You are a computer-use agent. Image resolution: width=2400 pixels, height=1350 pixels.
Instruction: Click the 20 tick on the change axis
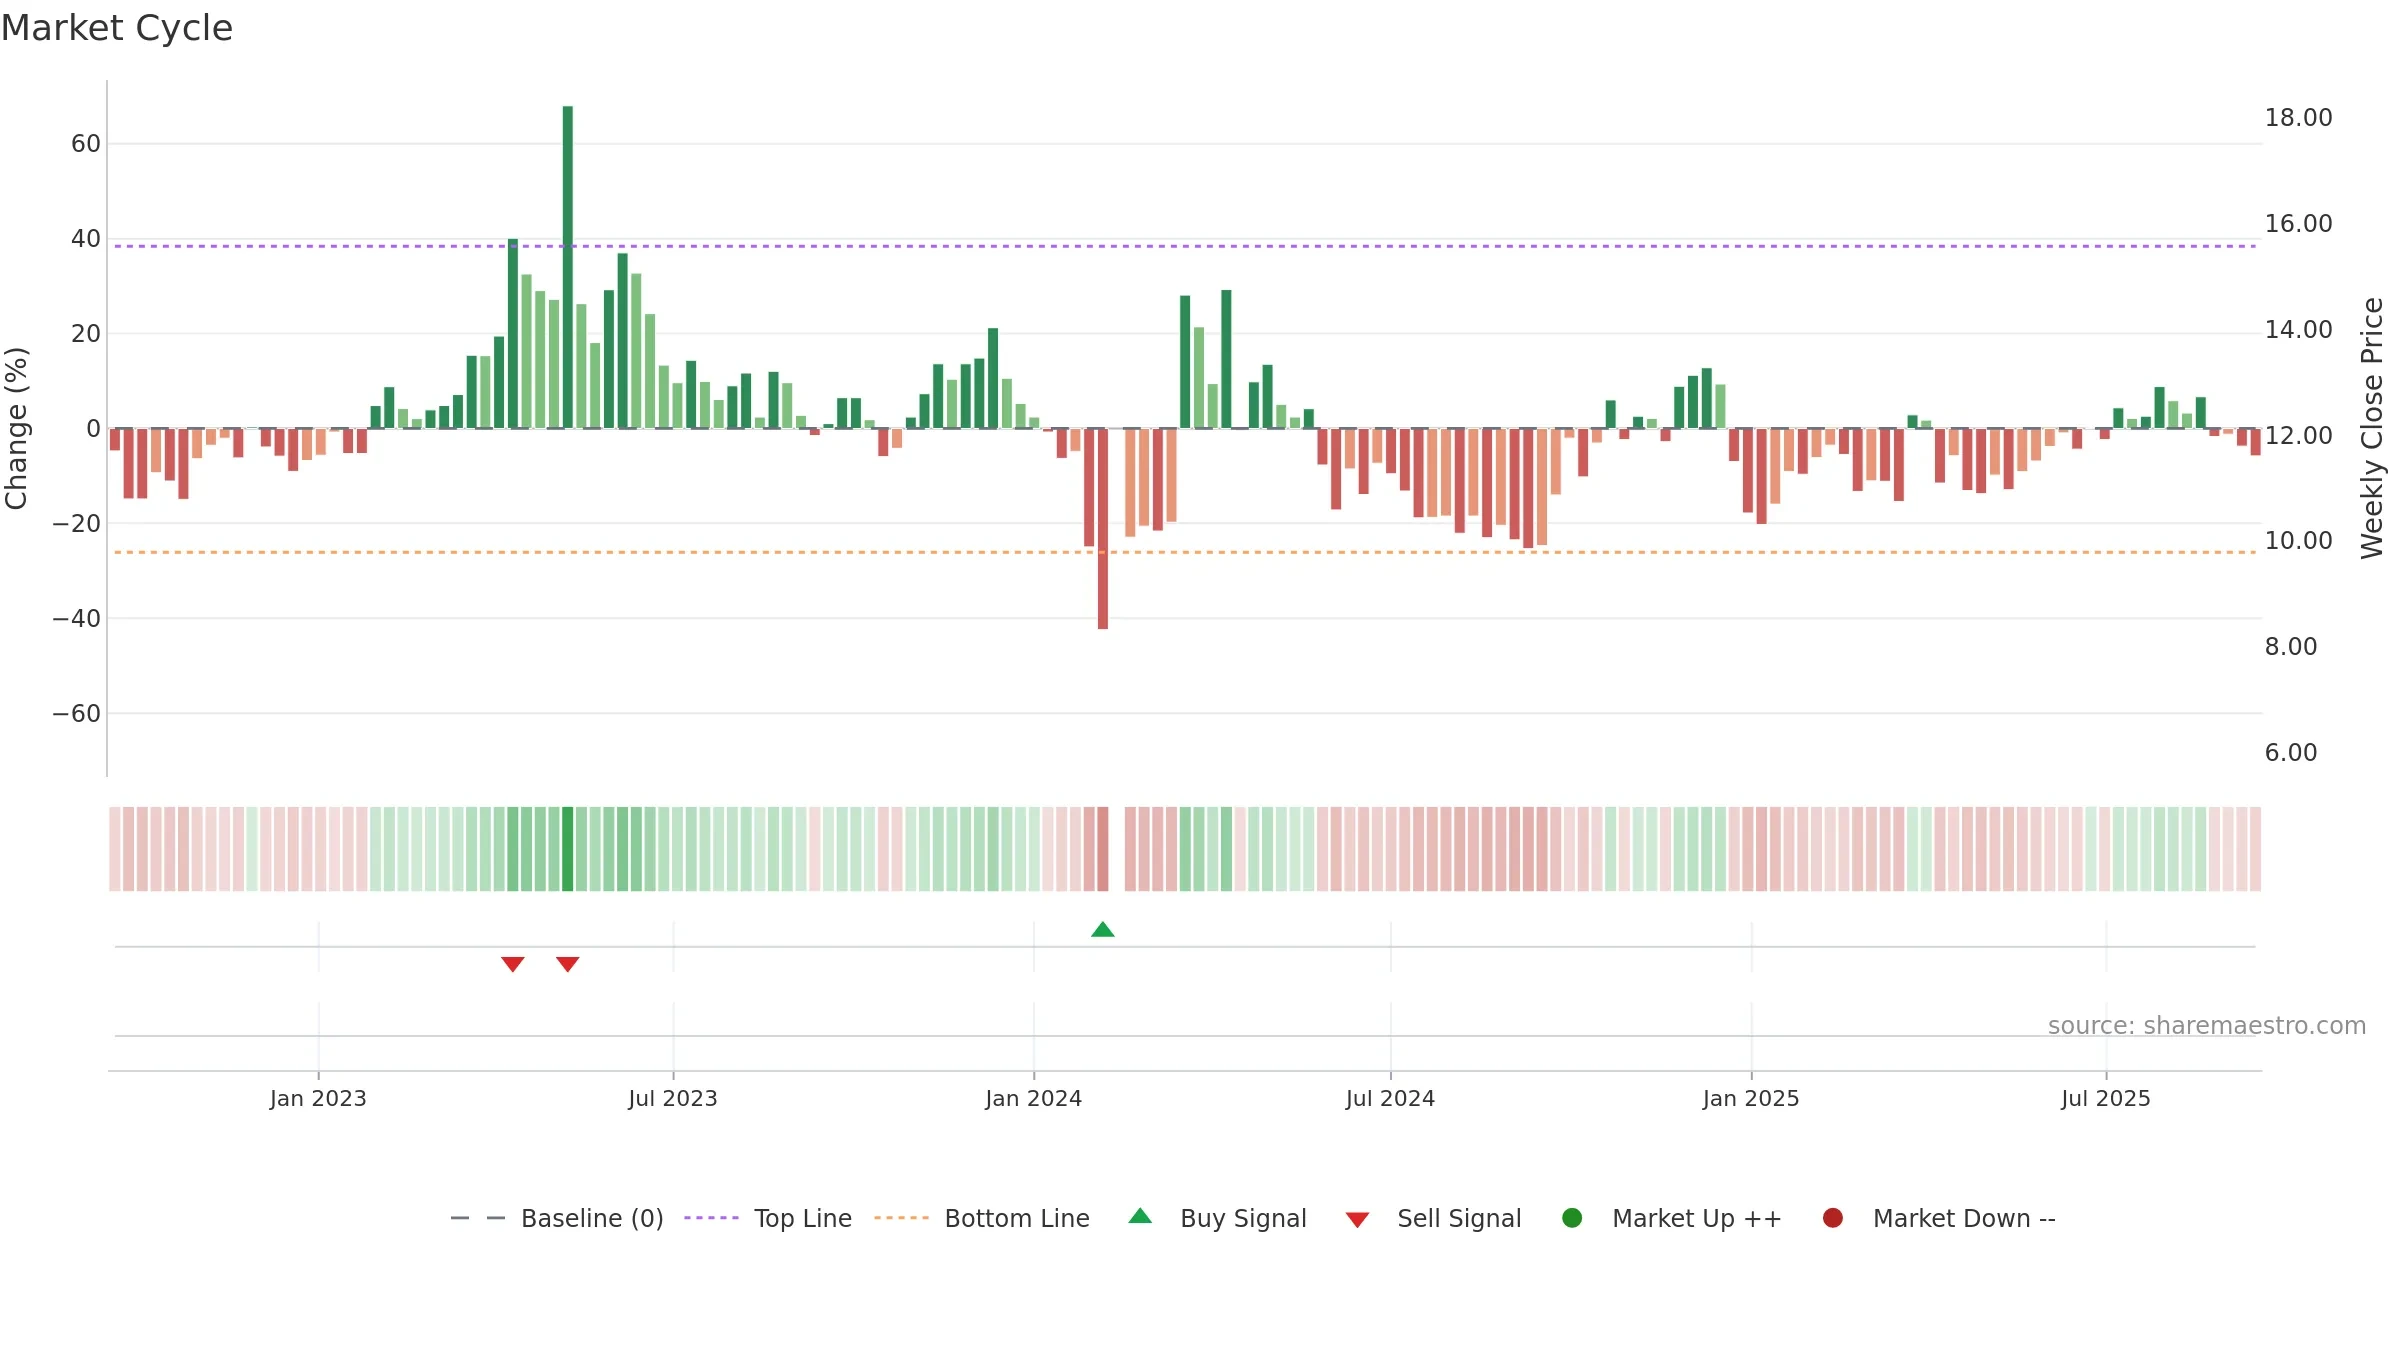point(86,334)
